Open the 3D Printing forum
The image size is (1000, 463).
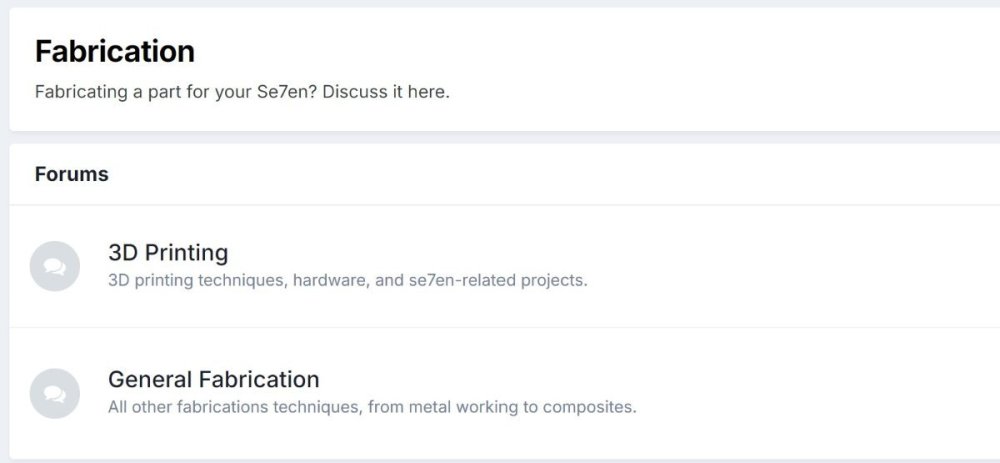pos(168,253)
